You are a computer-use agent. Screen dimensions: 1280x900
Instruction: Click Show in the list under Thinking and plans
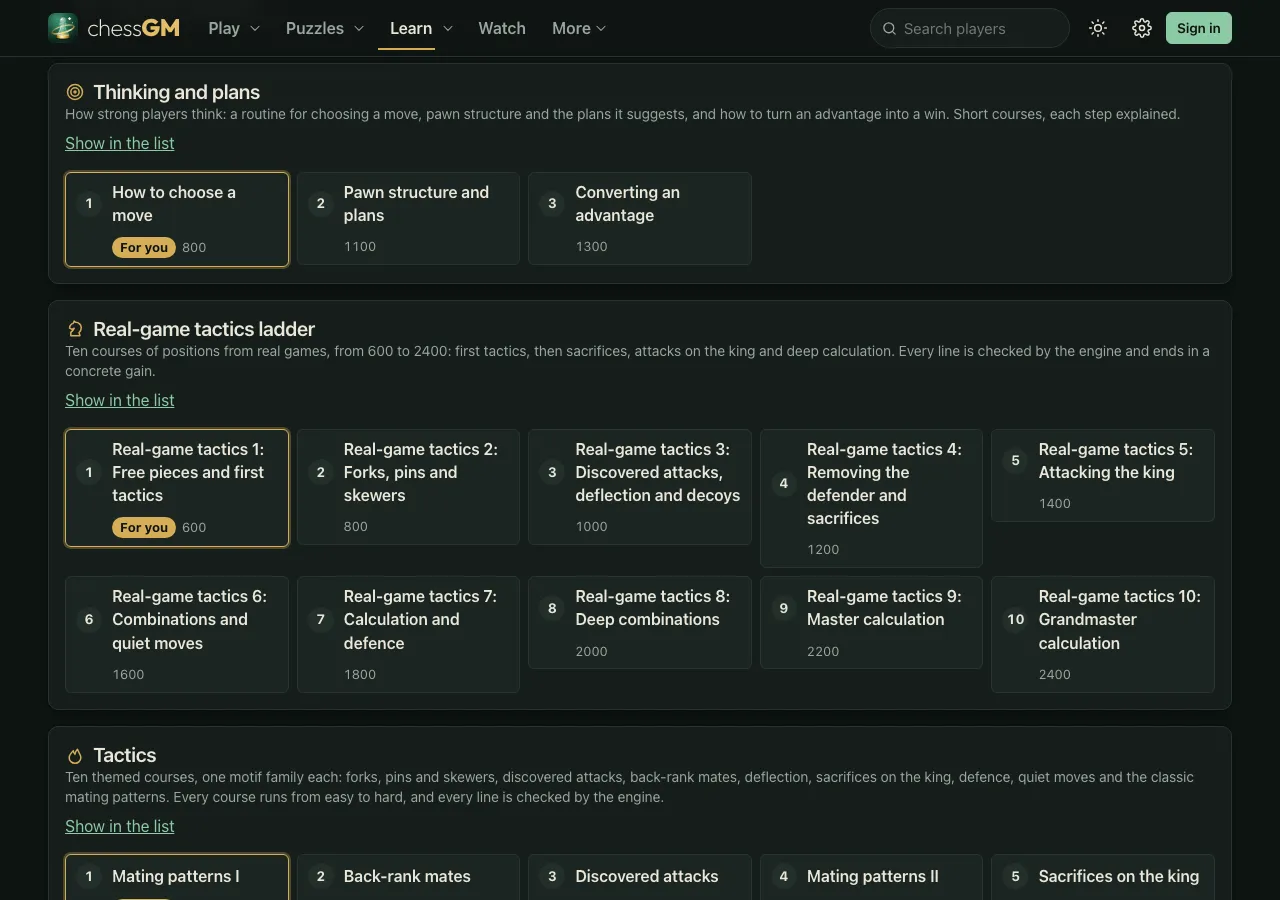(120, 143)
